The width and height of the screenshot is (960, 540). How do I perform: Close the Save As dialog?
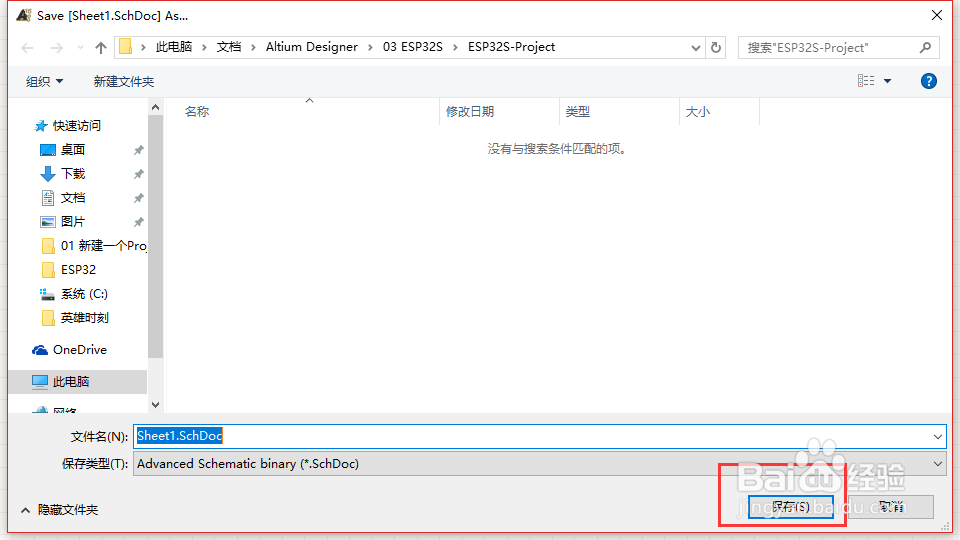937,15
